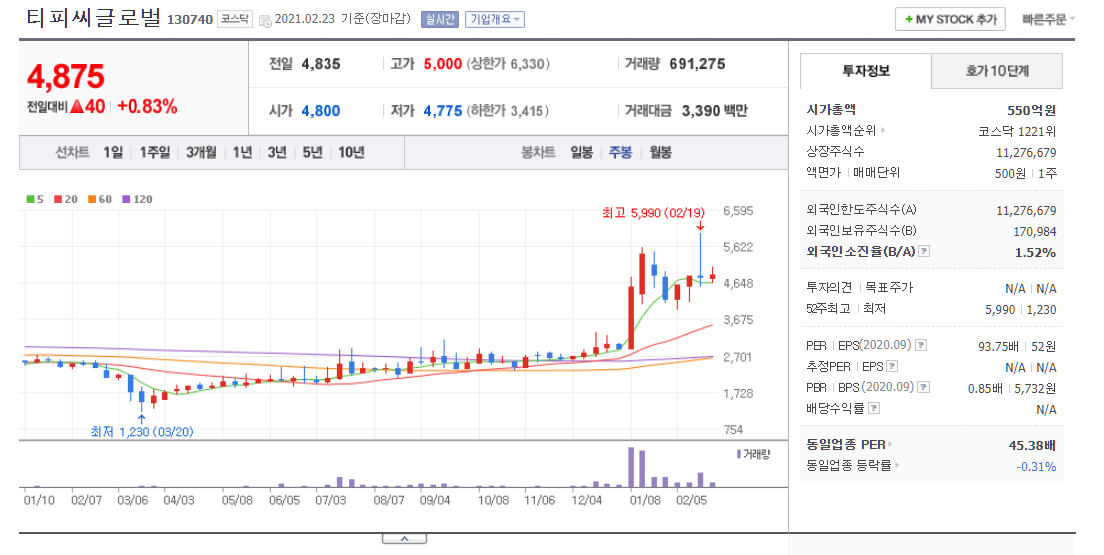Click the 거래량 value 691,275

tap(697, 64)
